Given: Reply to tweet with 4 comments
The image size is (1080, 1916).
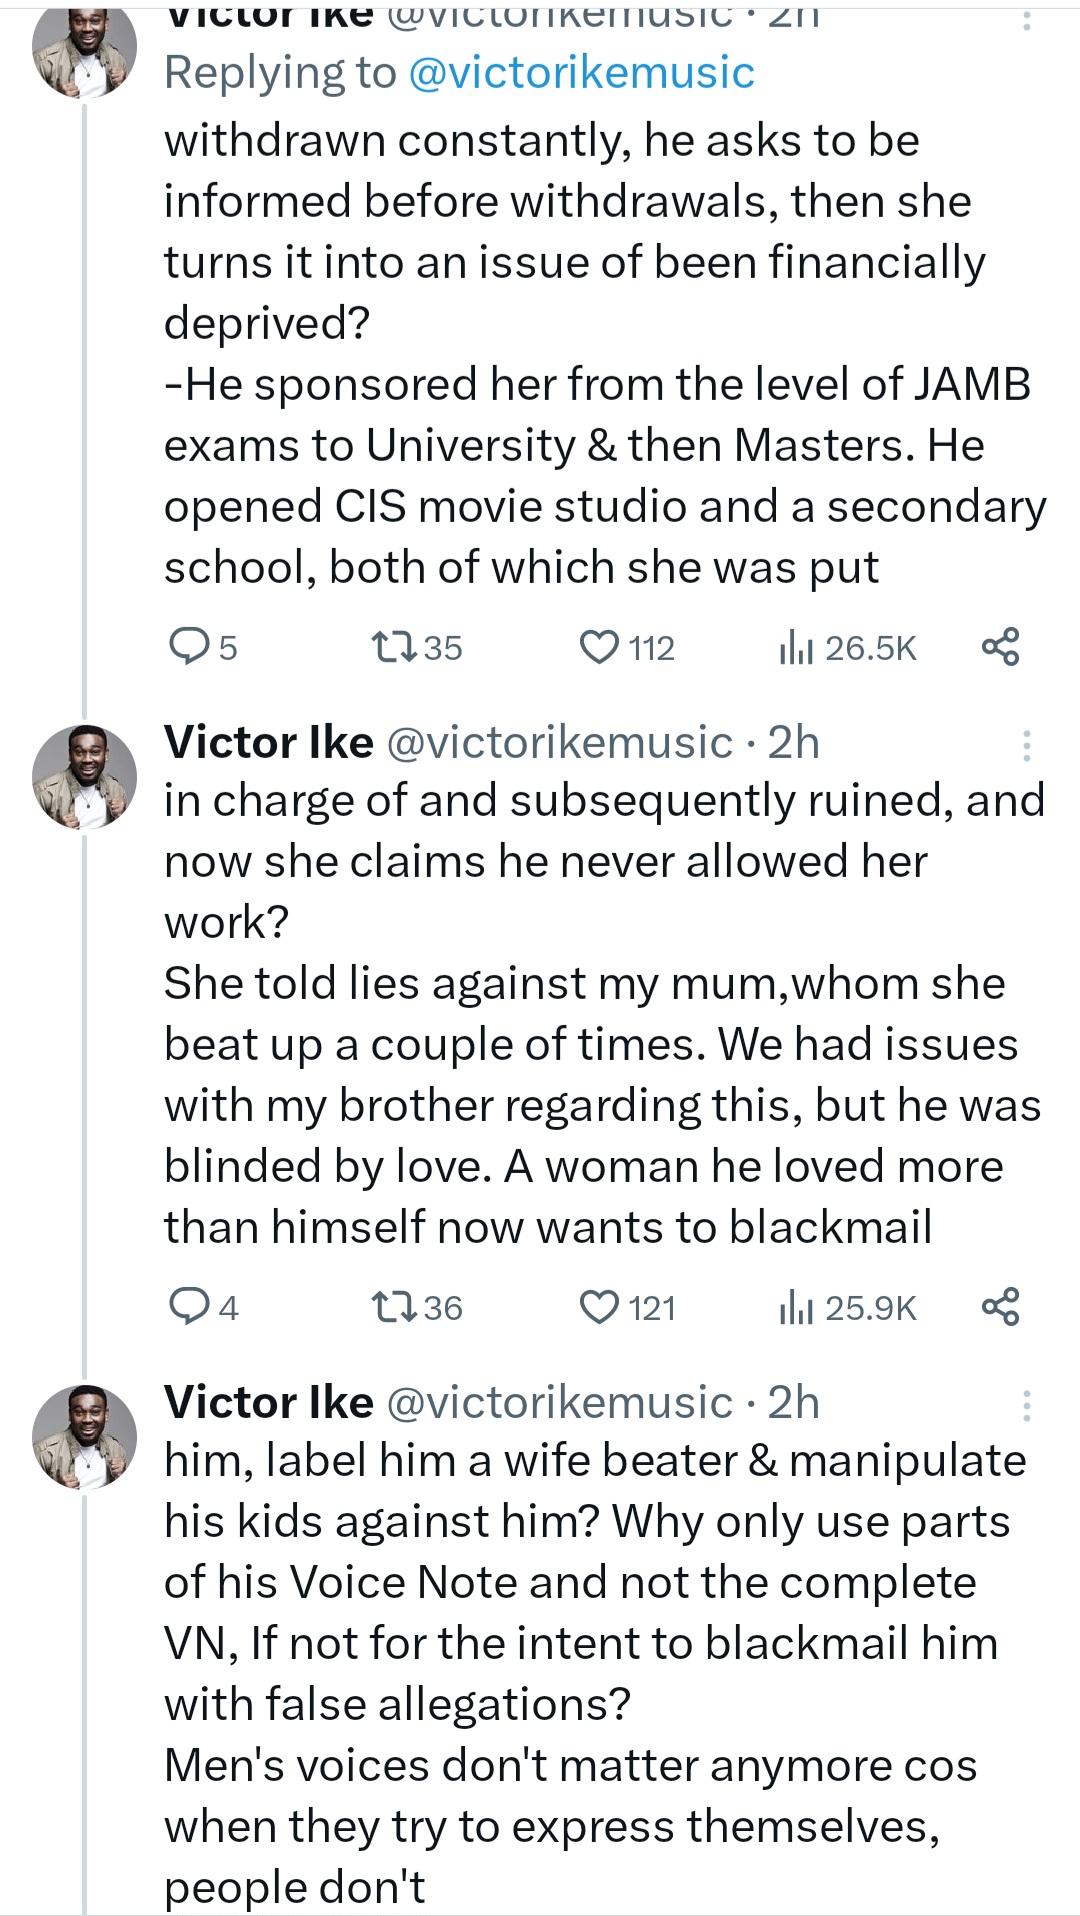Looking at the screenshot, I should pyautogui.click(x=188, y=1307).
